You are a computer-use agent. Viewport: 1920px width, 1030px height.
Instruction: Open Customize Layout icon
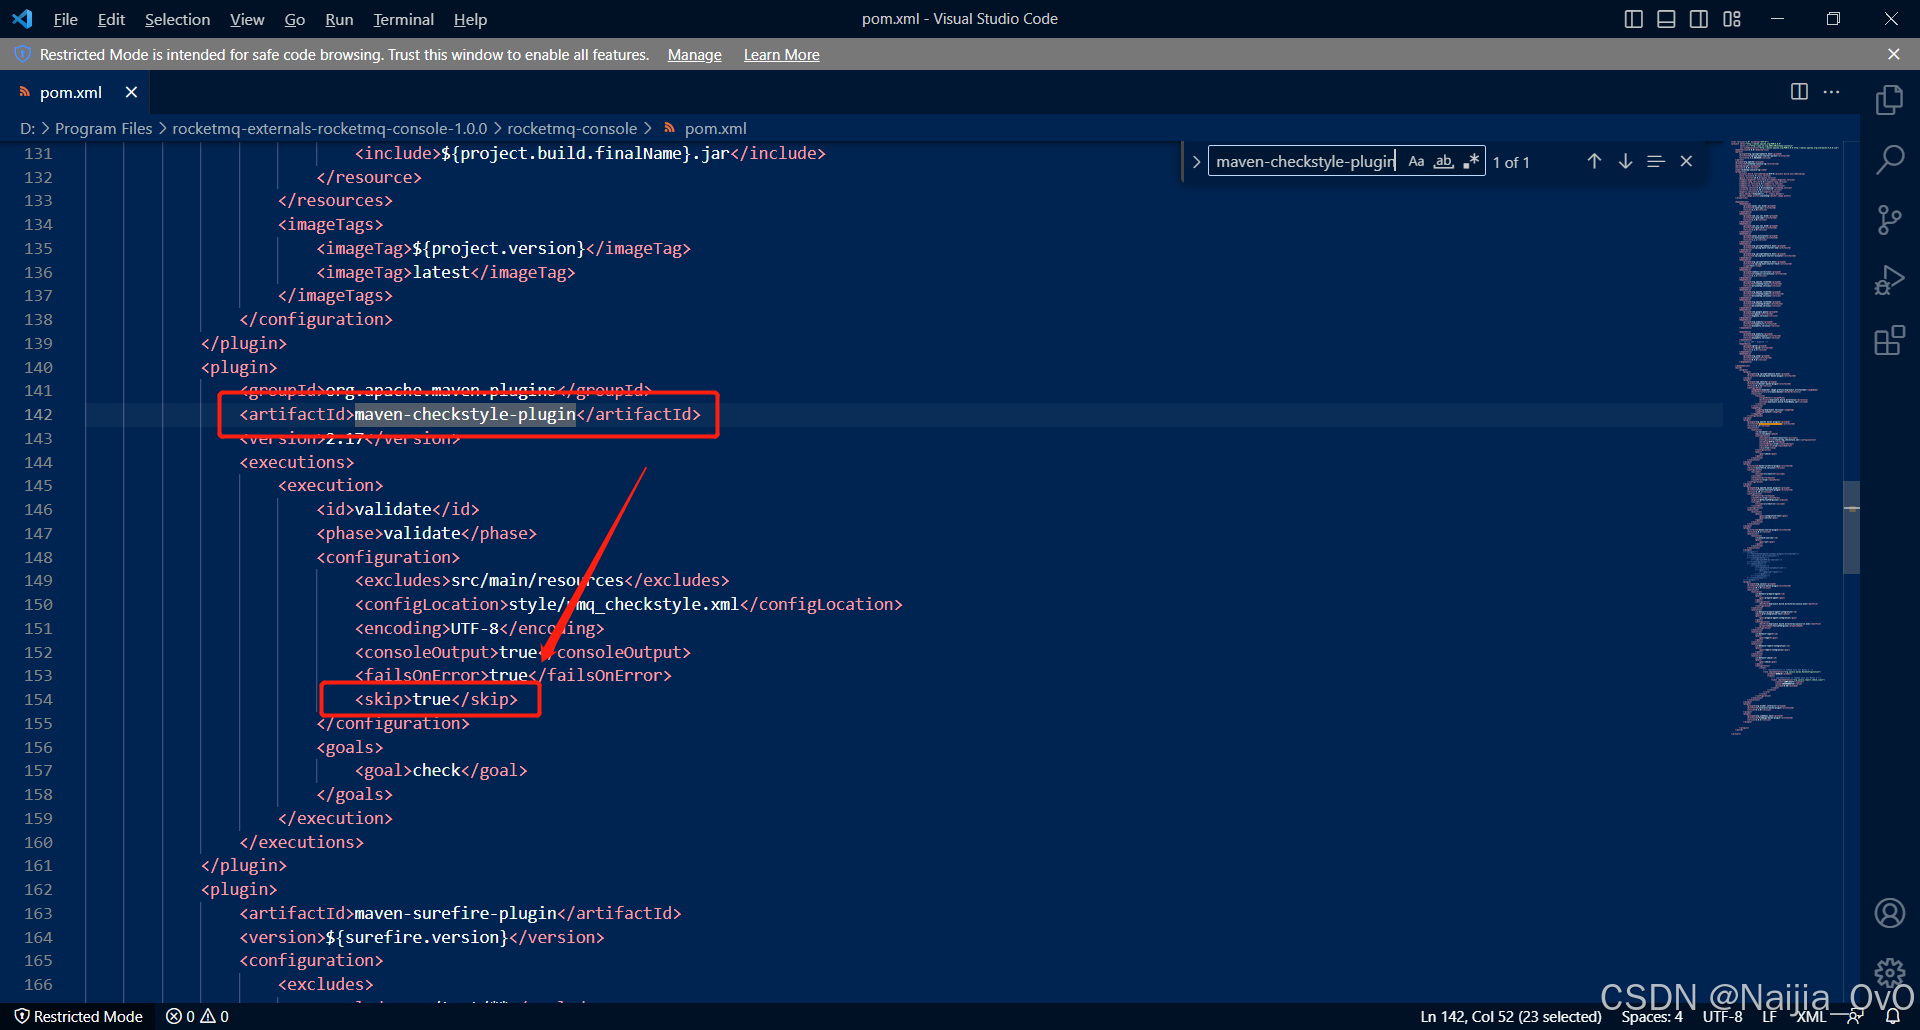click(x=1732, y=19)
